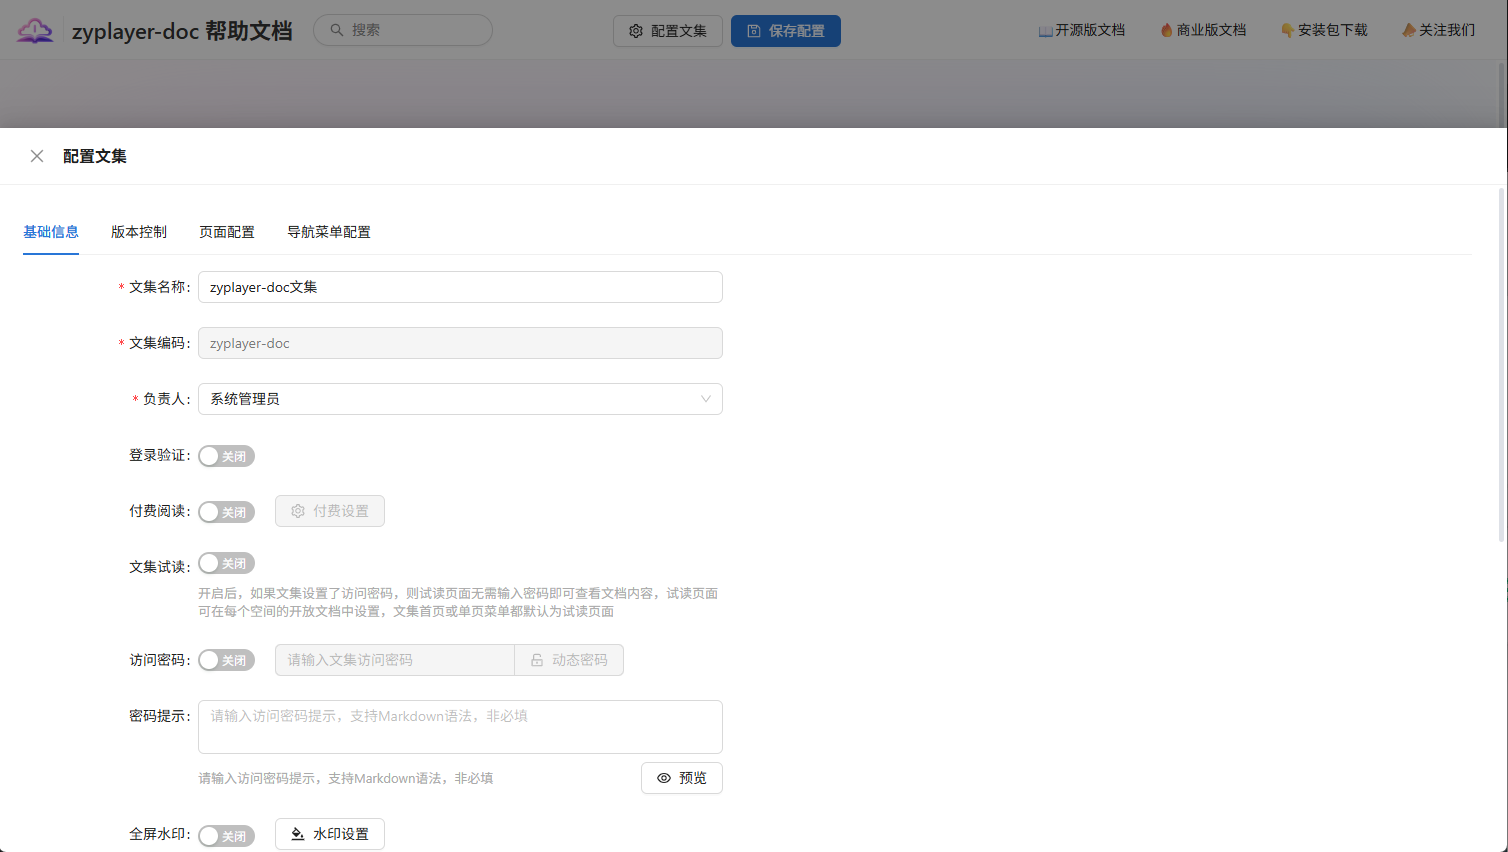Switch to the 版本控制 tab
The height and width of the screenshot is (852, 1508).
tap(139, 232)
